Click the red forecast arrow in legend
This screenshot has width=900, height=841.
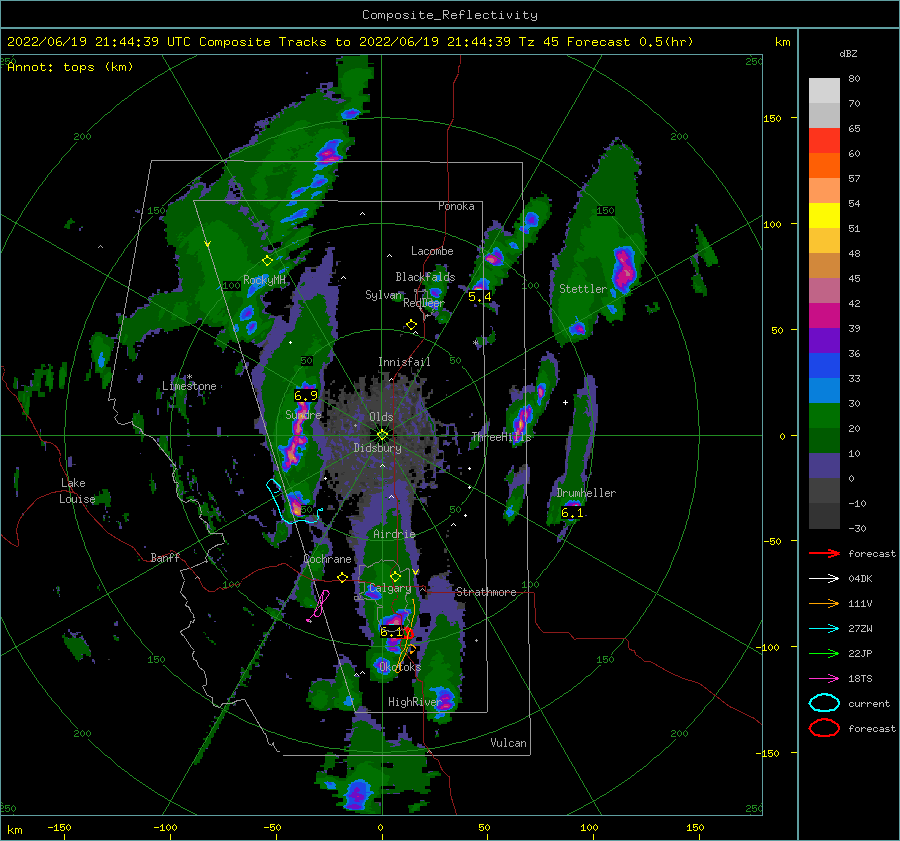[x=824, y=553]
